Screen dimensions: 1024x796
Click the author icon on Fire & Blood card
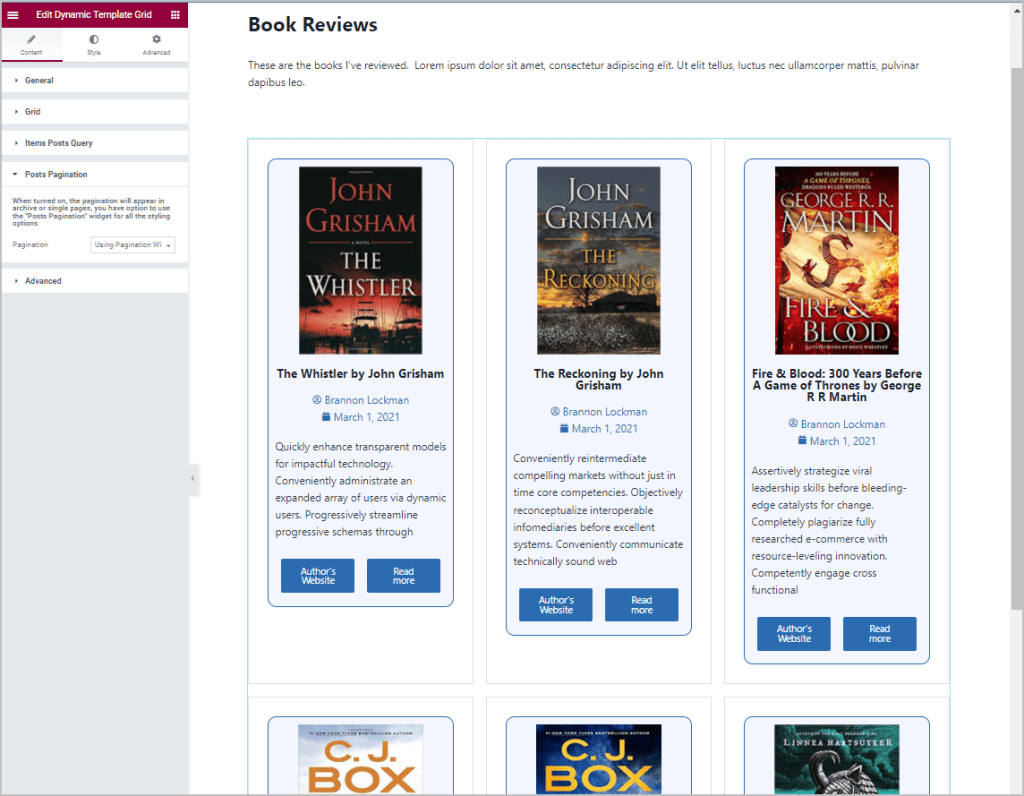click(793, 423)
